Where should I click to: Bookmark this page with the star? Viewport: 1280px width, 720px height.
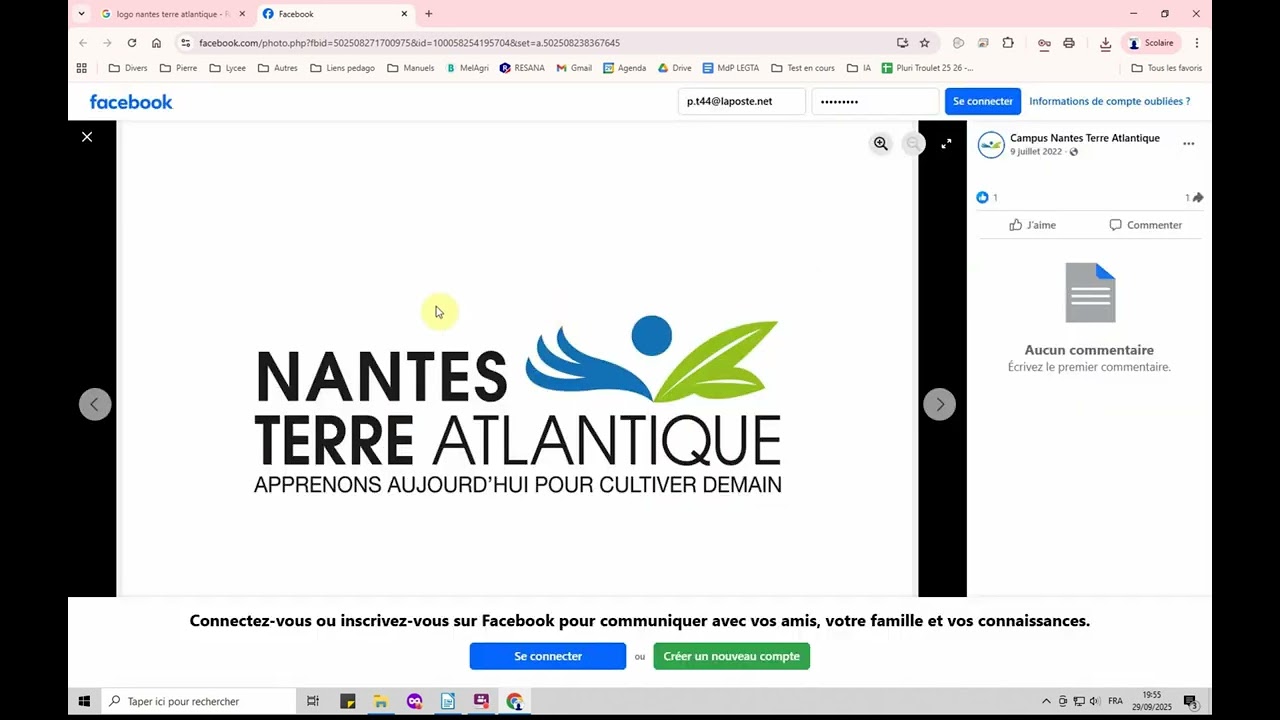coord(925,43)
